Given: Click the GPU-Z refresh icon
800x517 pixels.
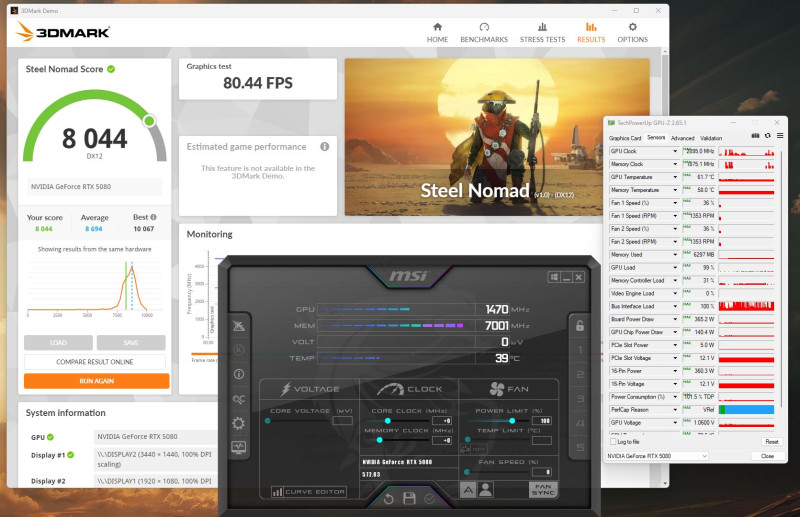Looking at the screenshot, I should point(767,136).
